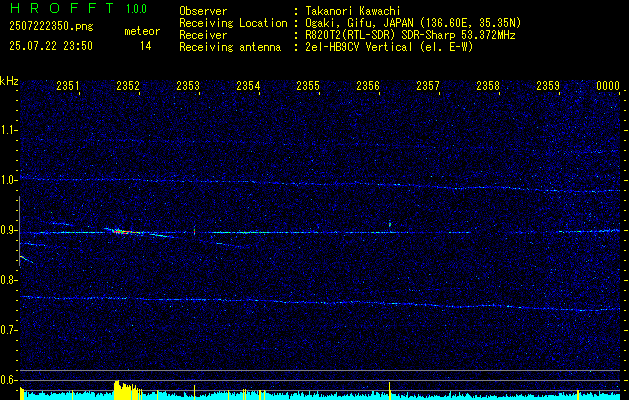Screen dimensions: 629x400
Task: Click the 2356 time marker
Action: [x=368, y=86]
